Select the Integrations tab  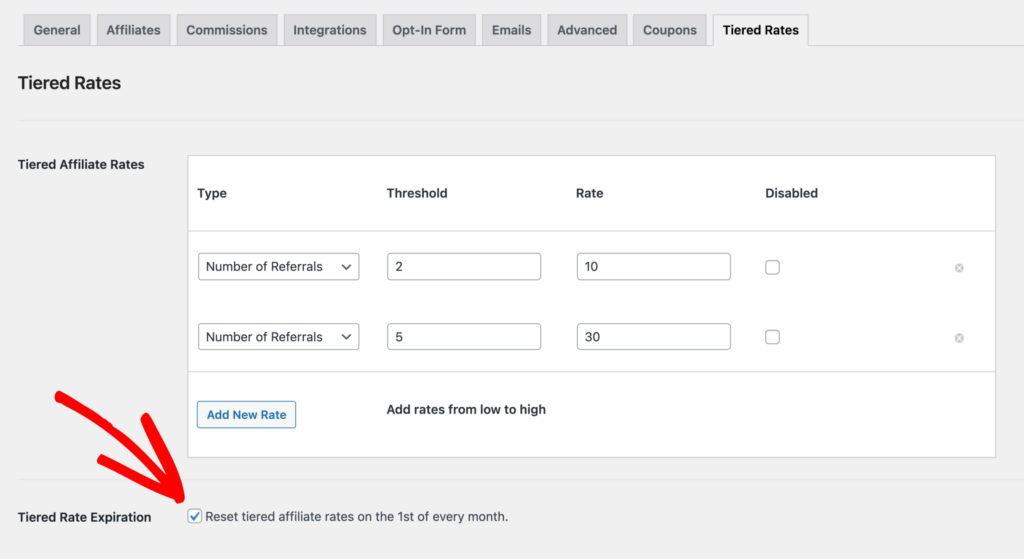(329, 30)
